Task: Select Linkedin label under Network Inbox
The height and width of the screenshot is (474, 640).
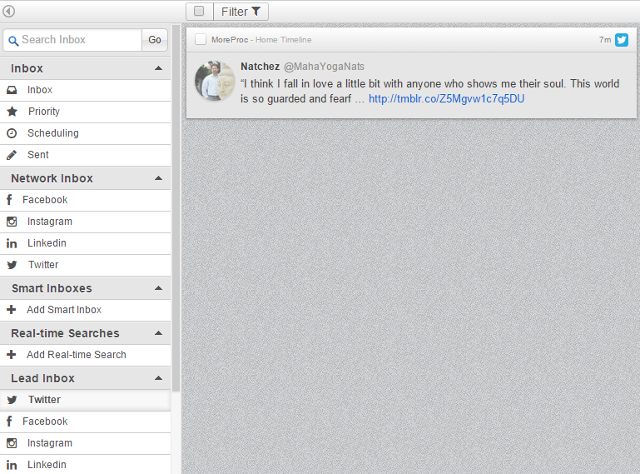Action: tap(47, 243)
